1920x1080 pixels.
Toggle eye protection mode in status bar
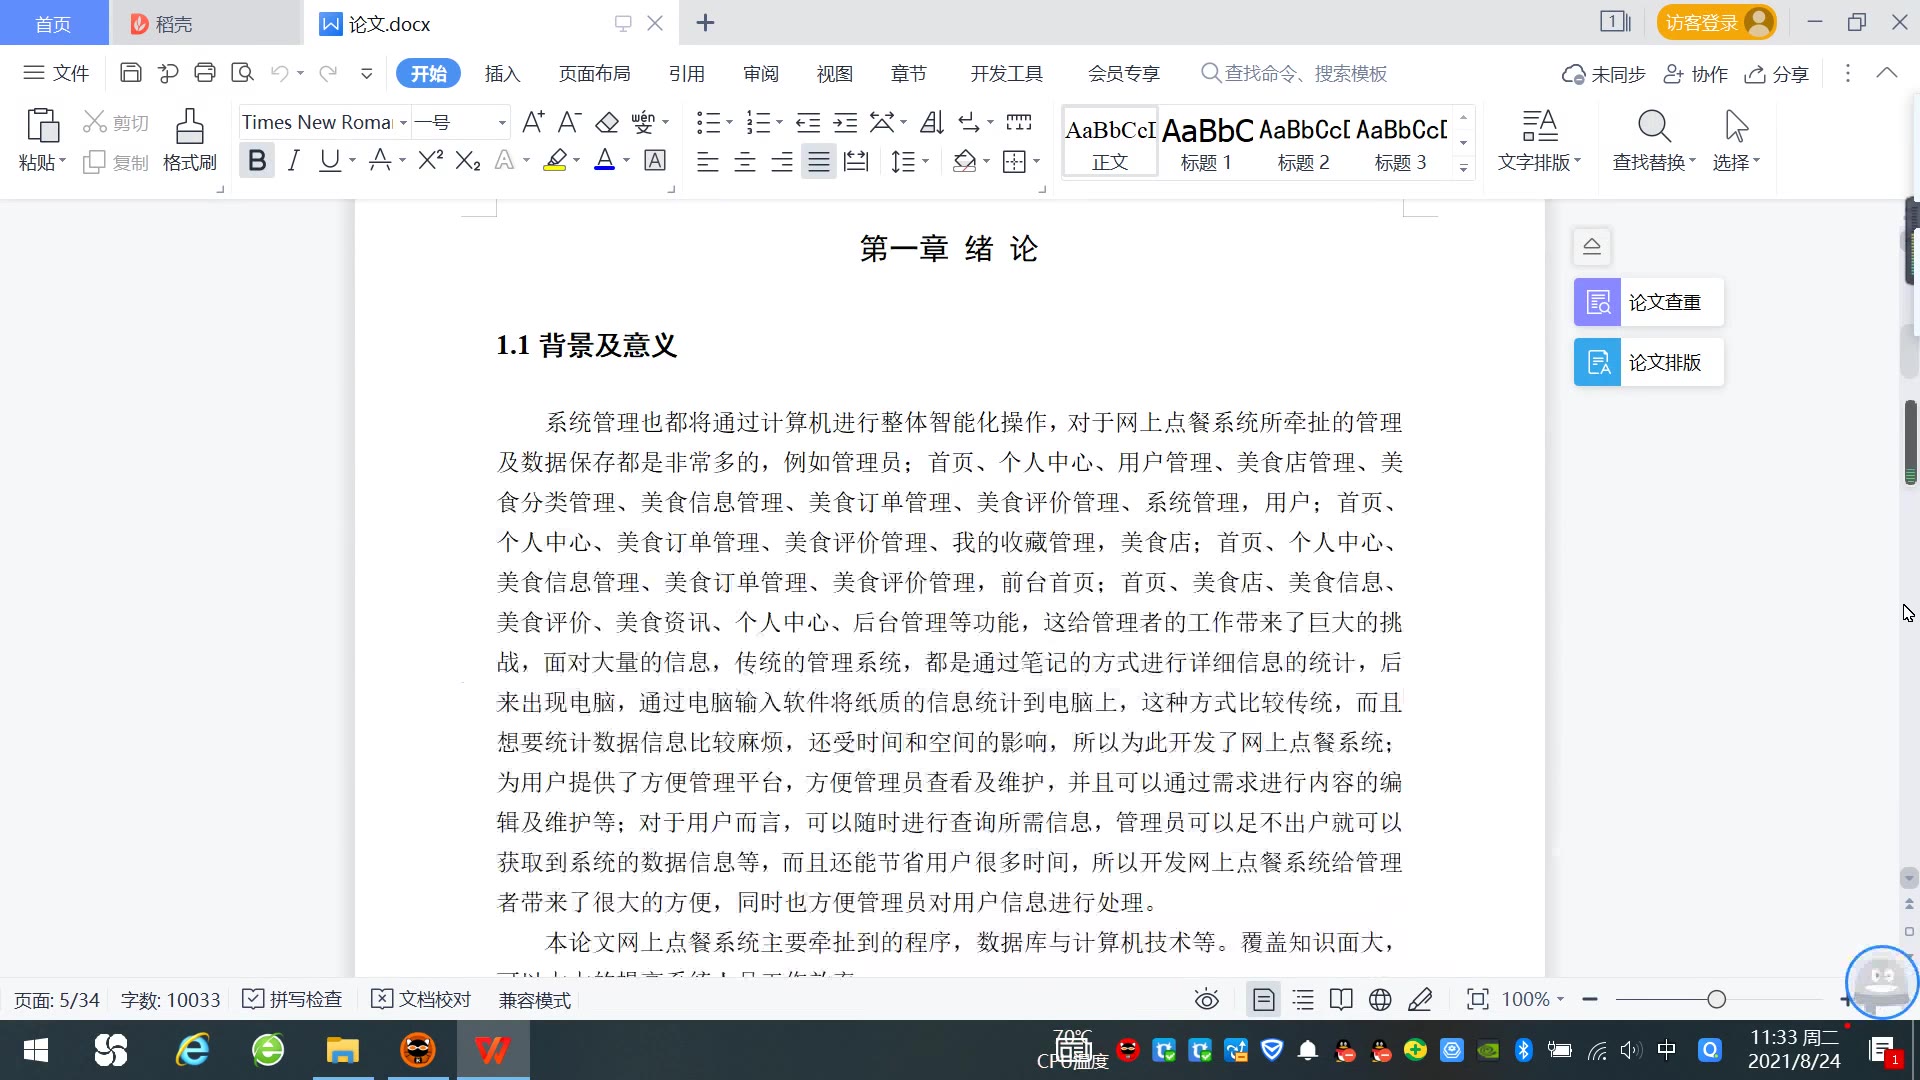click(1206, 1000)
